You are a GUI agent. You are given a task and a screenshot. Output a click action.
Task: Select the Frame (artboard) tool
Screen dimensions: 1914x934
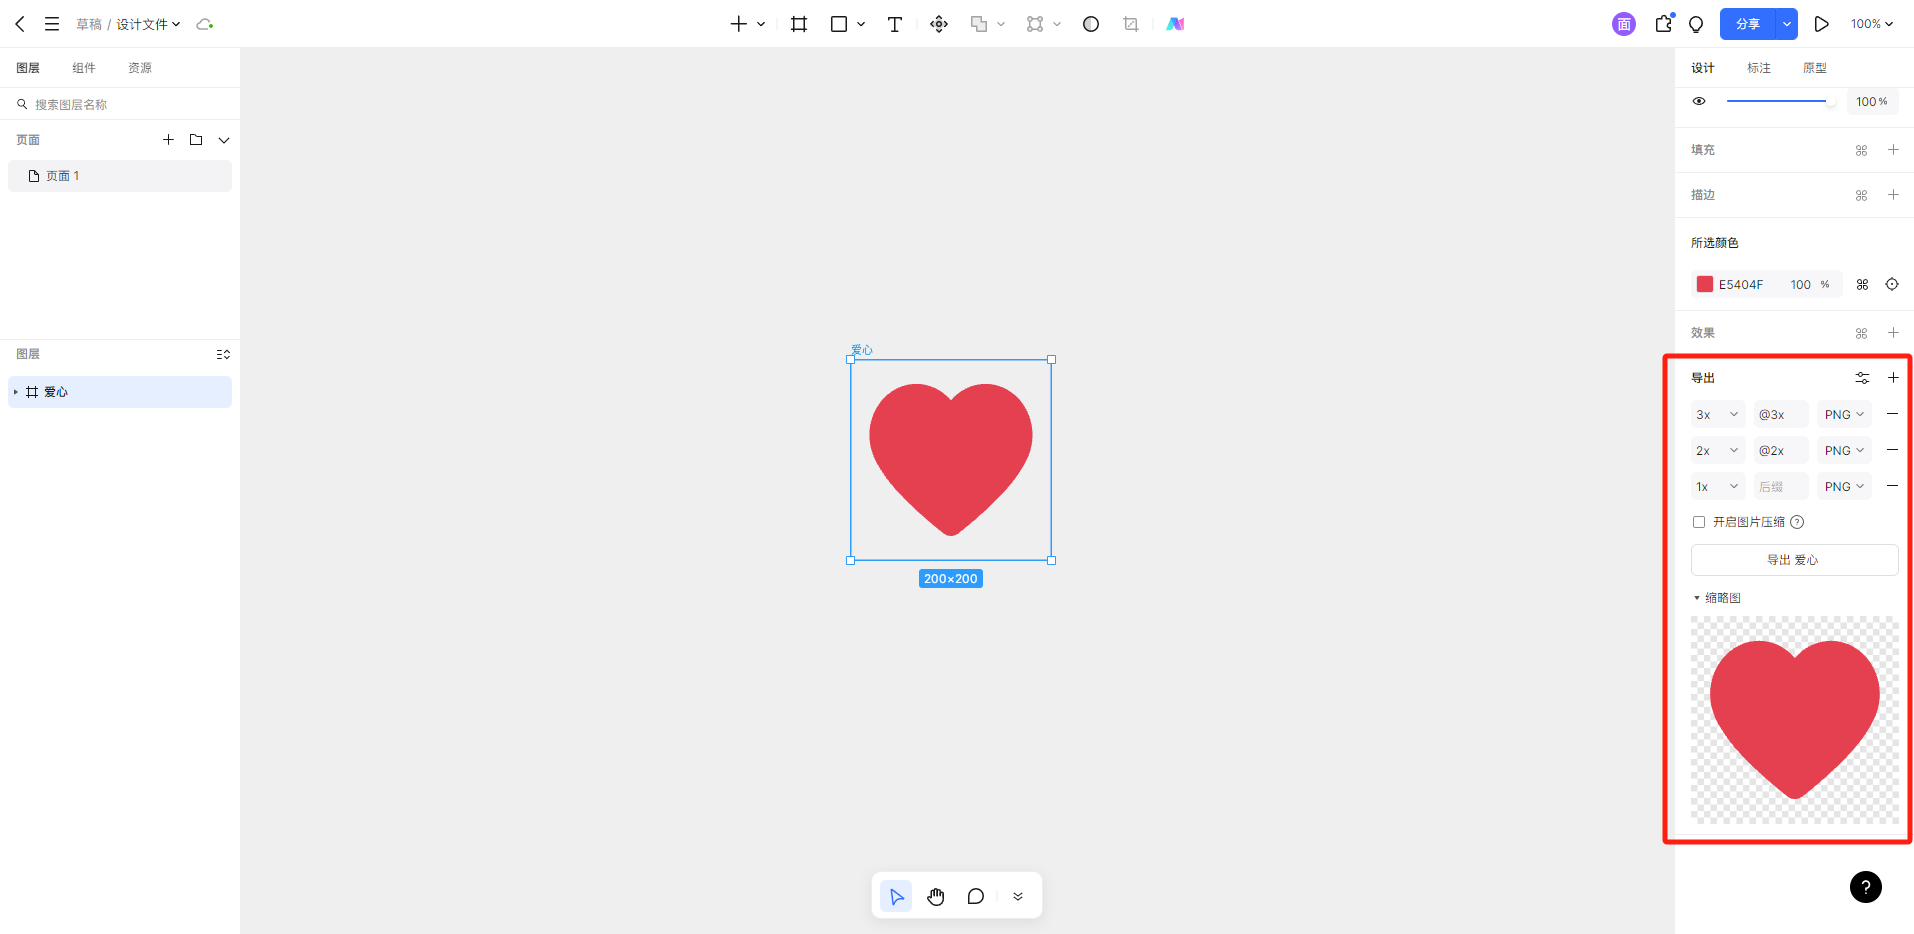tap(799, 24)
